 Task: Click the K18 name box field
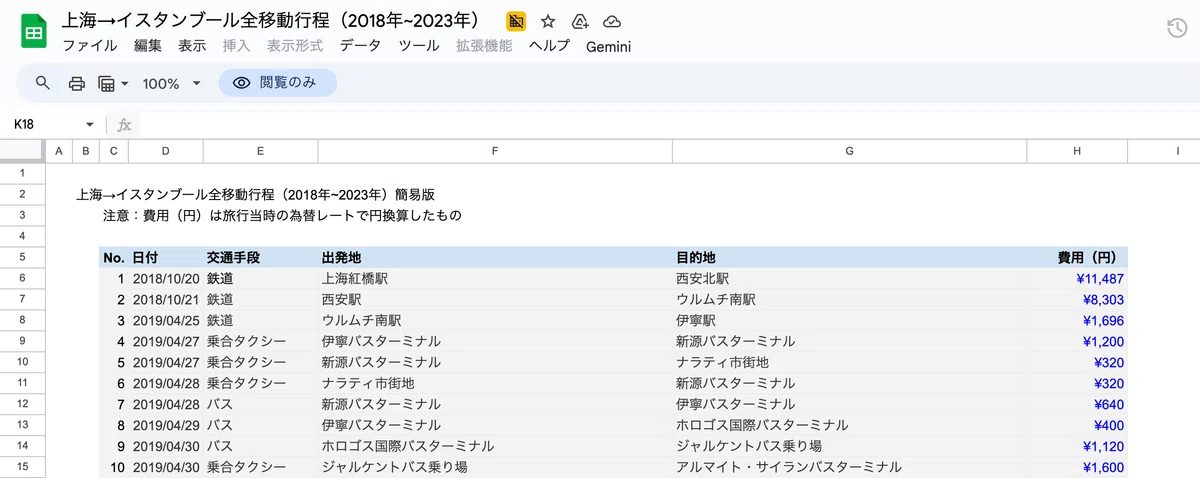45,125
